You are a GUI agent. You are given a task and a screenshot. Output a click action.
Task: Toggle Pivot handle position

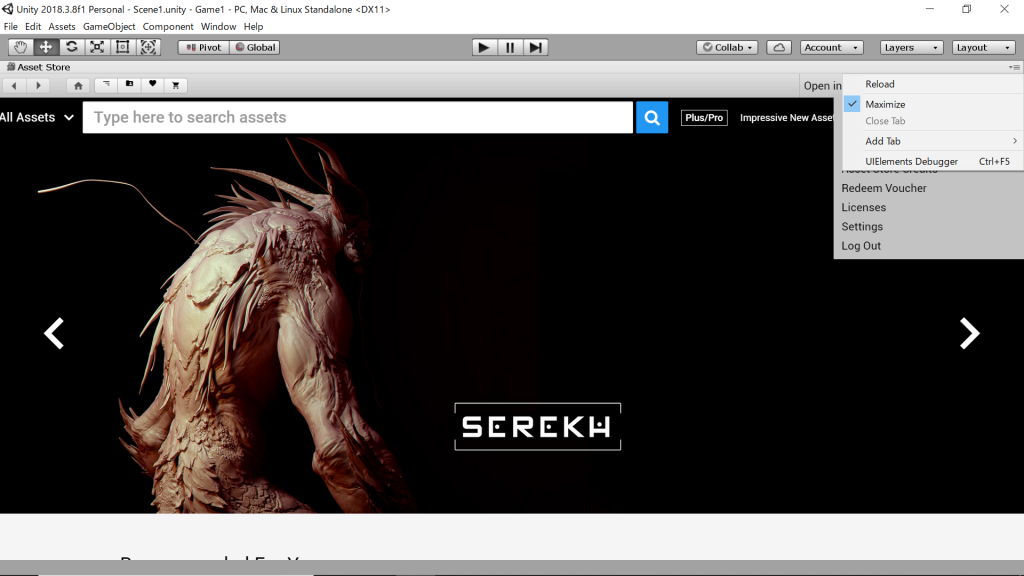(204, 47)
